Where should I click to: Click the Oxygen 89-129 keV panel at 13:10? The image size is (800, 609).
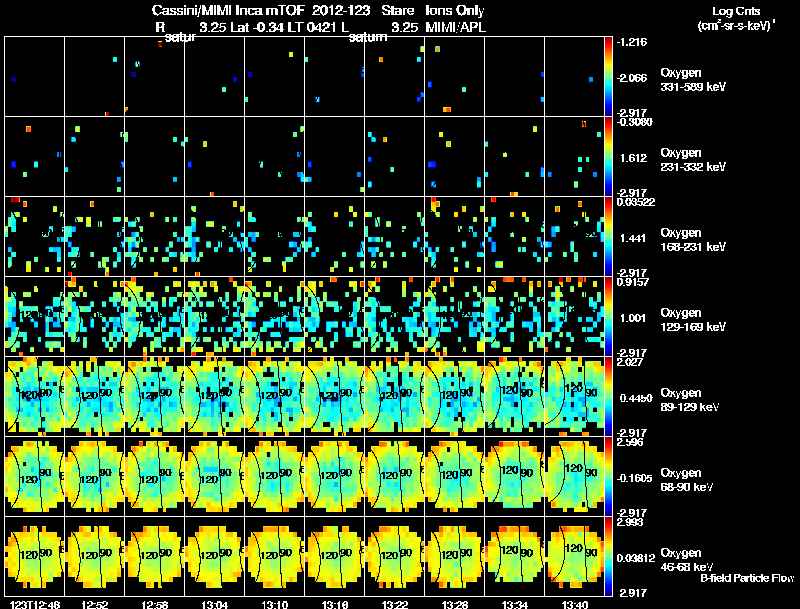274,396
